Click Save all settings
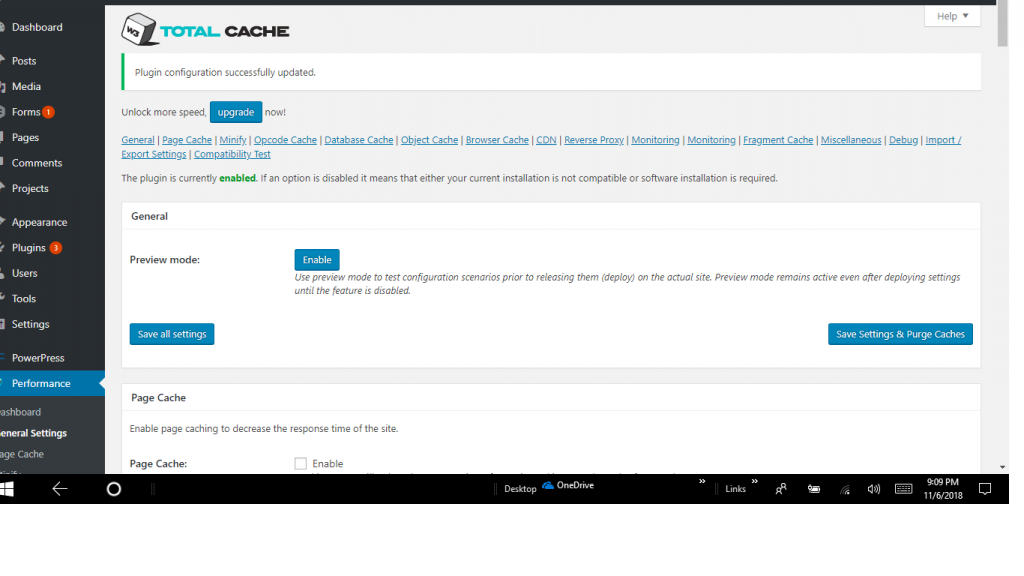Image resolution: width=1024 pixels, height=576 pixels. (x=172, y=334)
